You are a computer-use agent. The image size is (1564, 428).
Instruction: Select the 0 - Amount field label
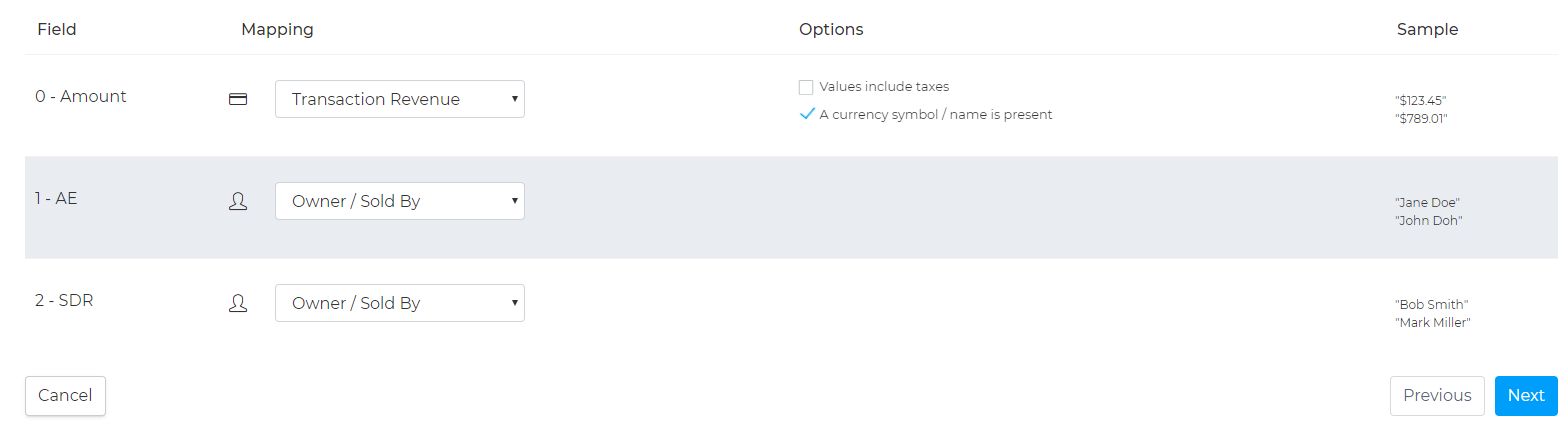coord(81,96)
